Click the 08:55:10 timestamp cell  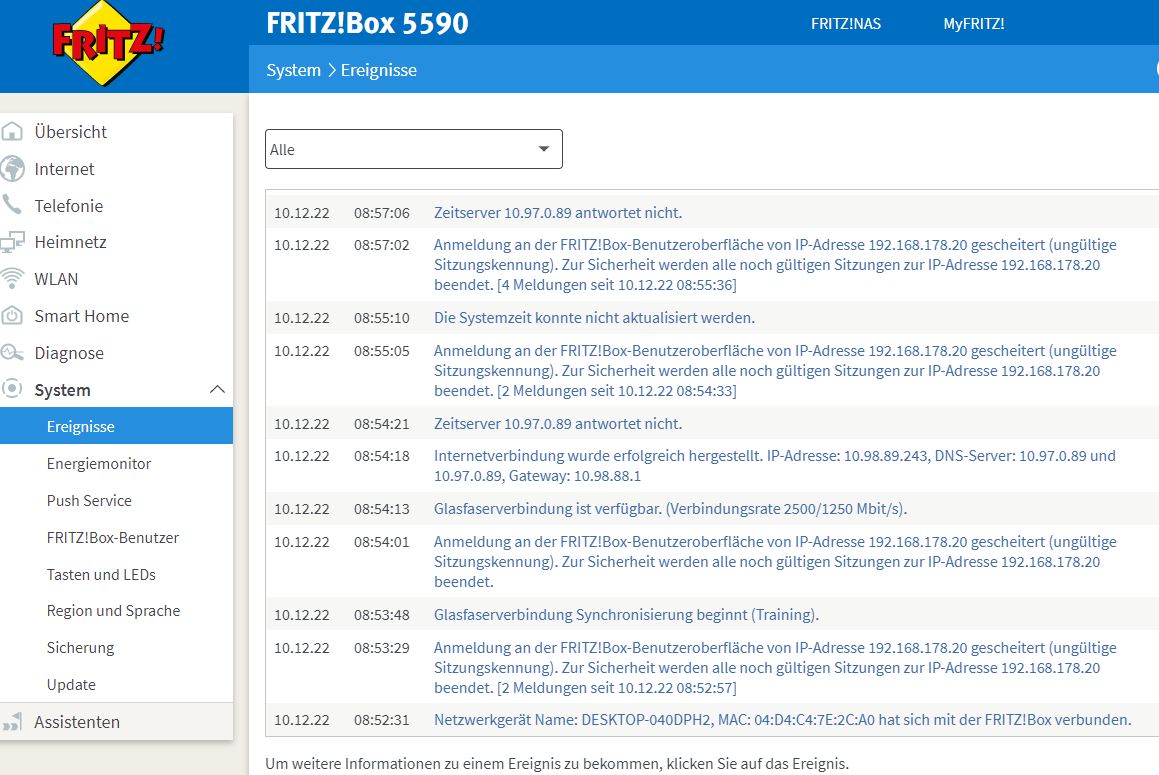coord(381,318)
